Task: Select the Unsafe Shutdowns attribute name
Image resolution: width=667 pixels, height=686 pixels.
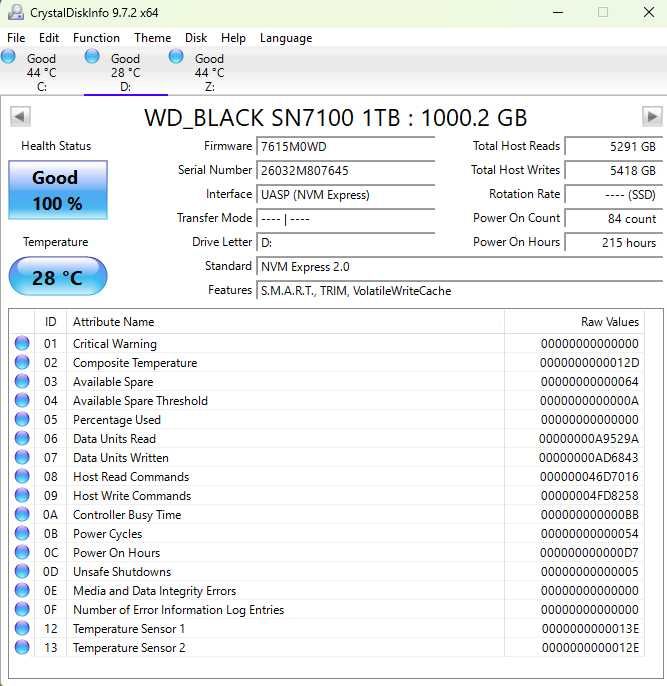Action: (122, 572)
